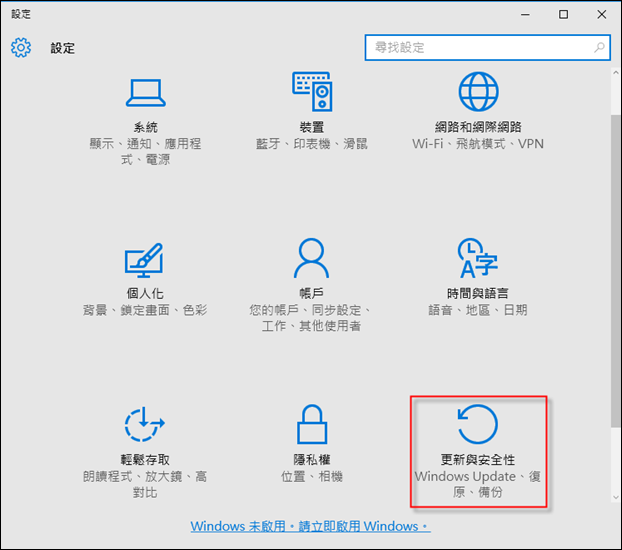Click Wi-Fi、飛航模式、VPN description text
Viewport: 622px width, 550px height.
pyautogui.click(x=478, y=144)
